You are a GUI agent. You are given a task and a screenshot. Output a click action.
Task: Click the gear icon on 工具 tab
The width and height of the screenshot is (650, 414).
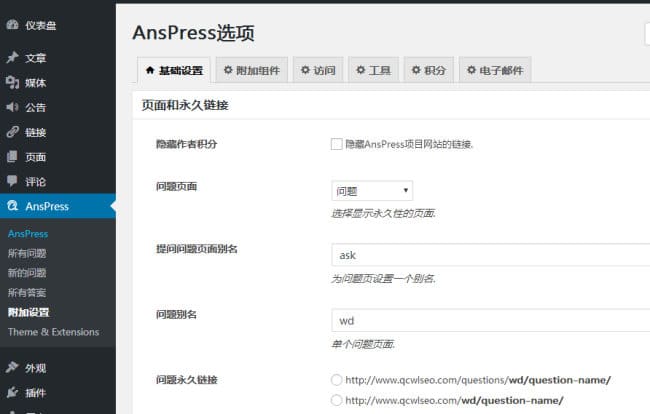tap(361, 70)
